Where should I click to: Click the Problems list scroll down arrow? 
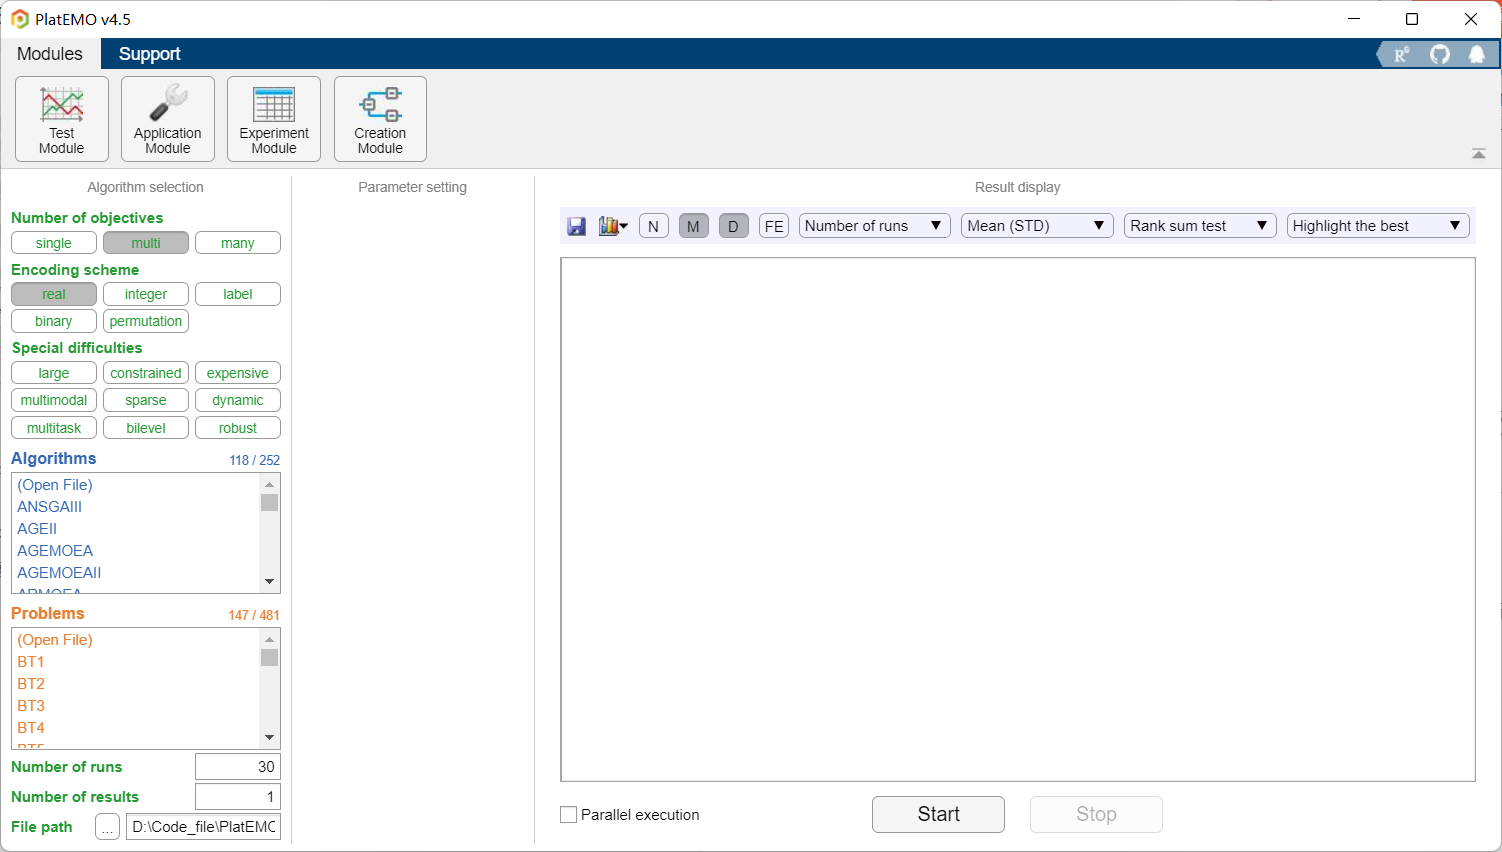coord(269,738)
